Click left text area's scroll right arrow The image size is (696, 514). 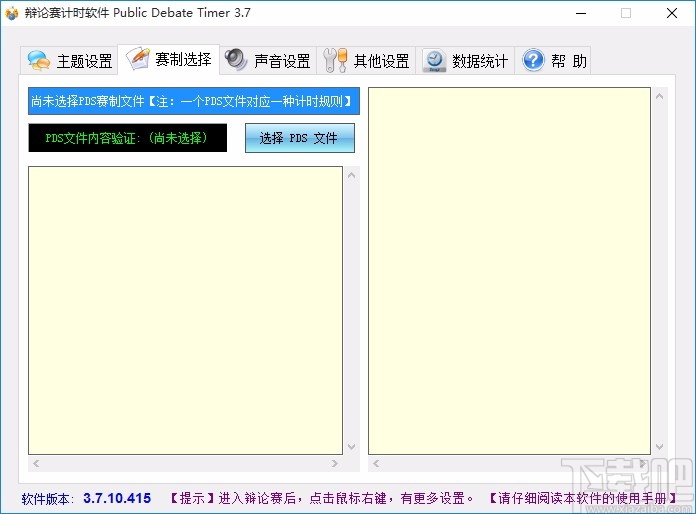point(335,463)
